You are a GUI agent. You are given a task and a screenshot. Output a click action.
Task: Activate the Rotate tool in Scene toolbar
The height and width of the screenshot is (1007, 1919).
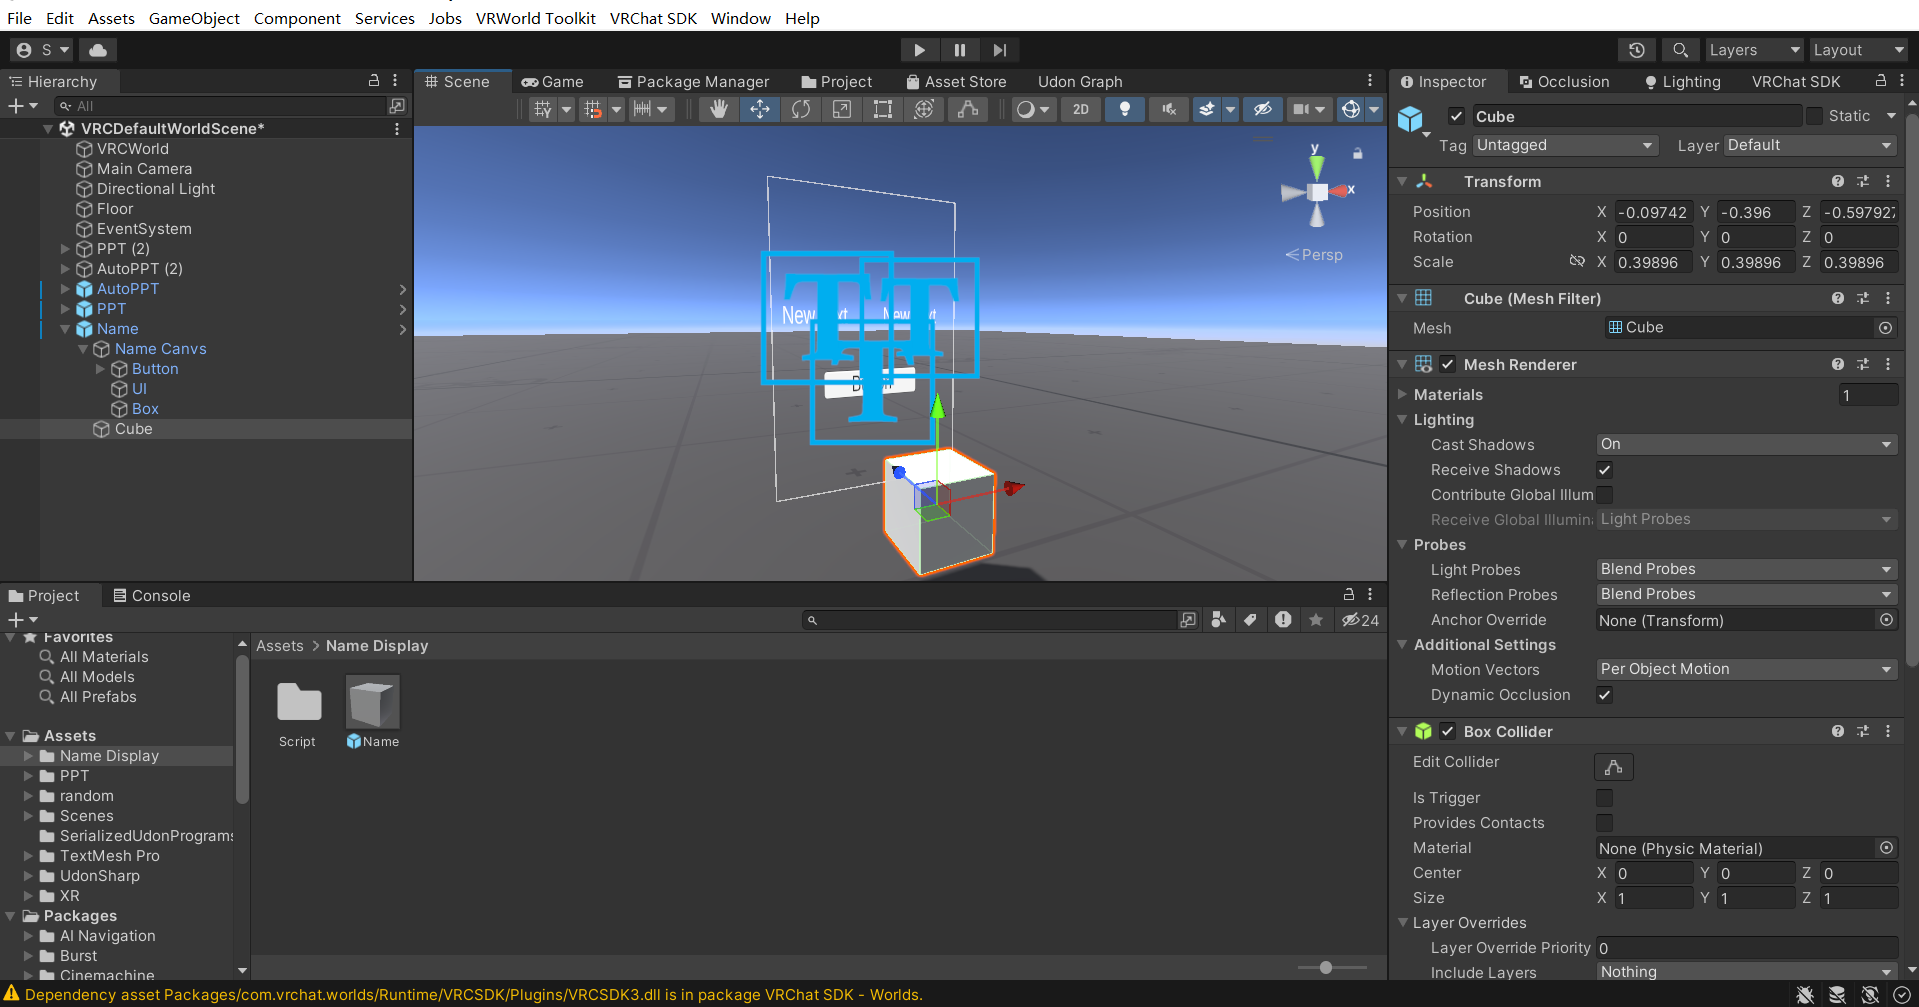point(801,109)
